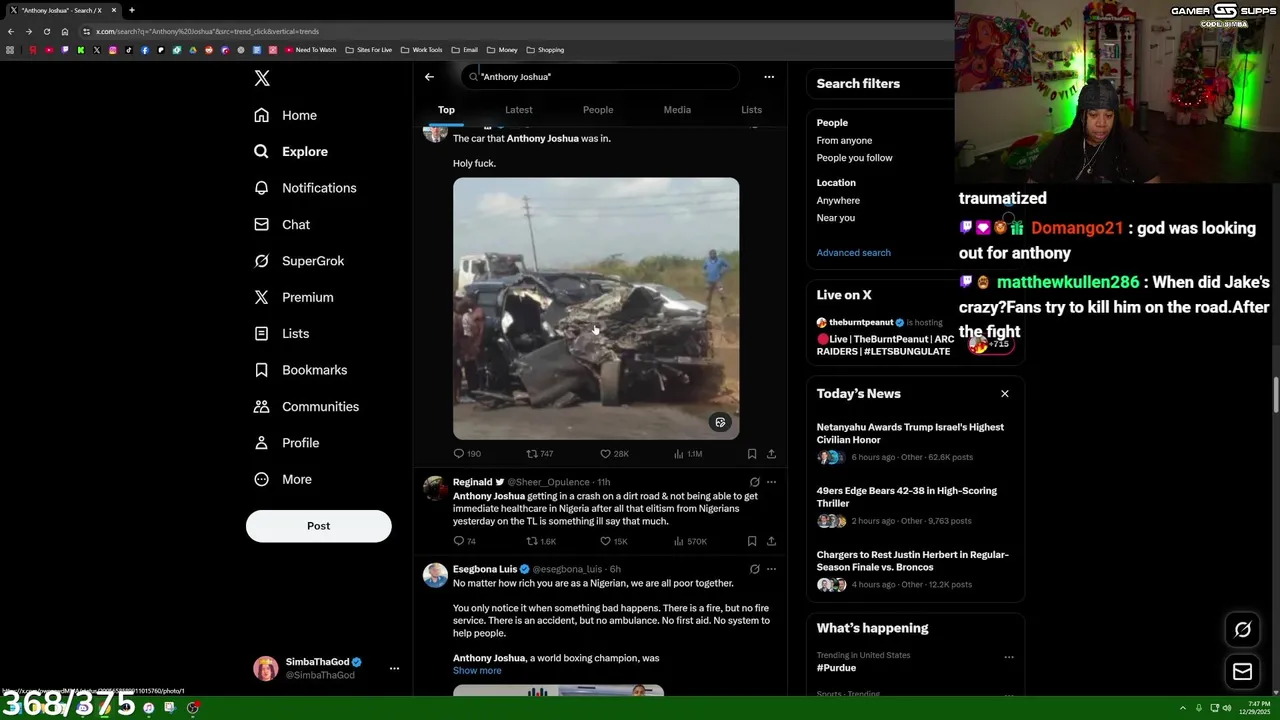This screenshot has width=1280, height=720.
Task: Open the floating messages envelope button
Action: pos(1243,672)
